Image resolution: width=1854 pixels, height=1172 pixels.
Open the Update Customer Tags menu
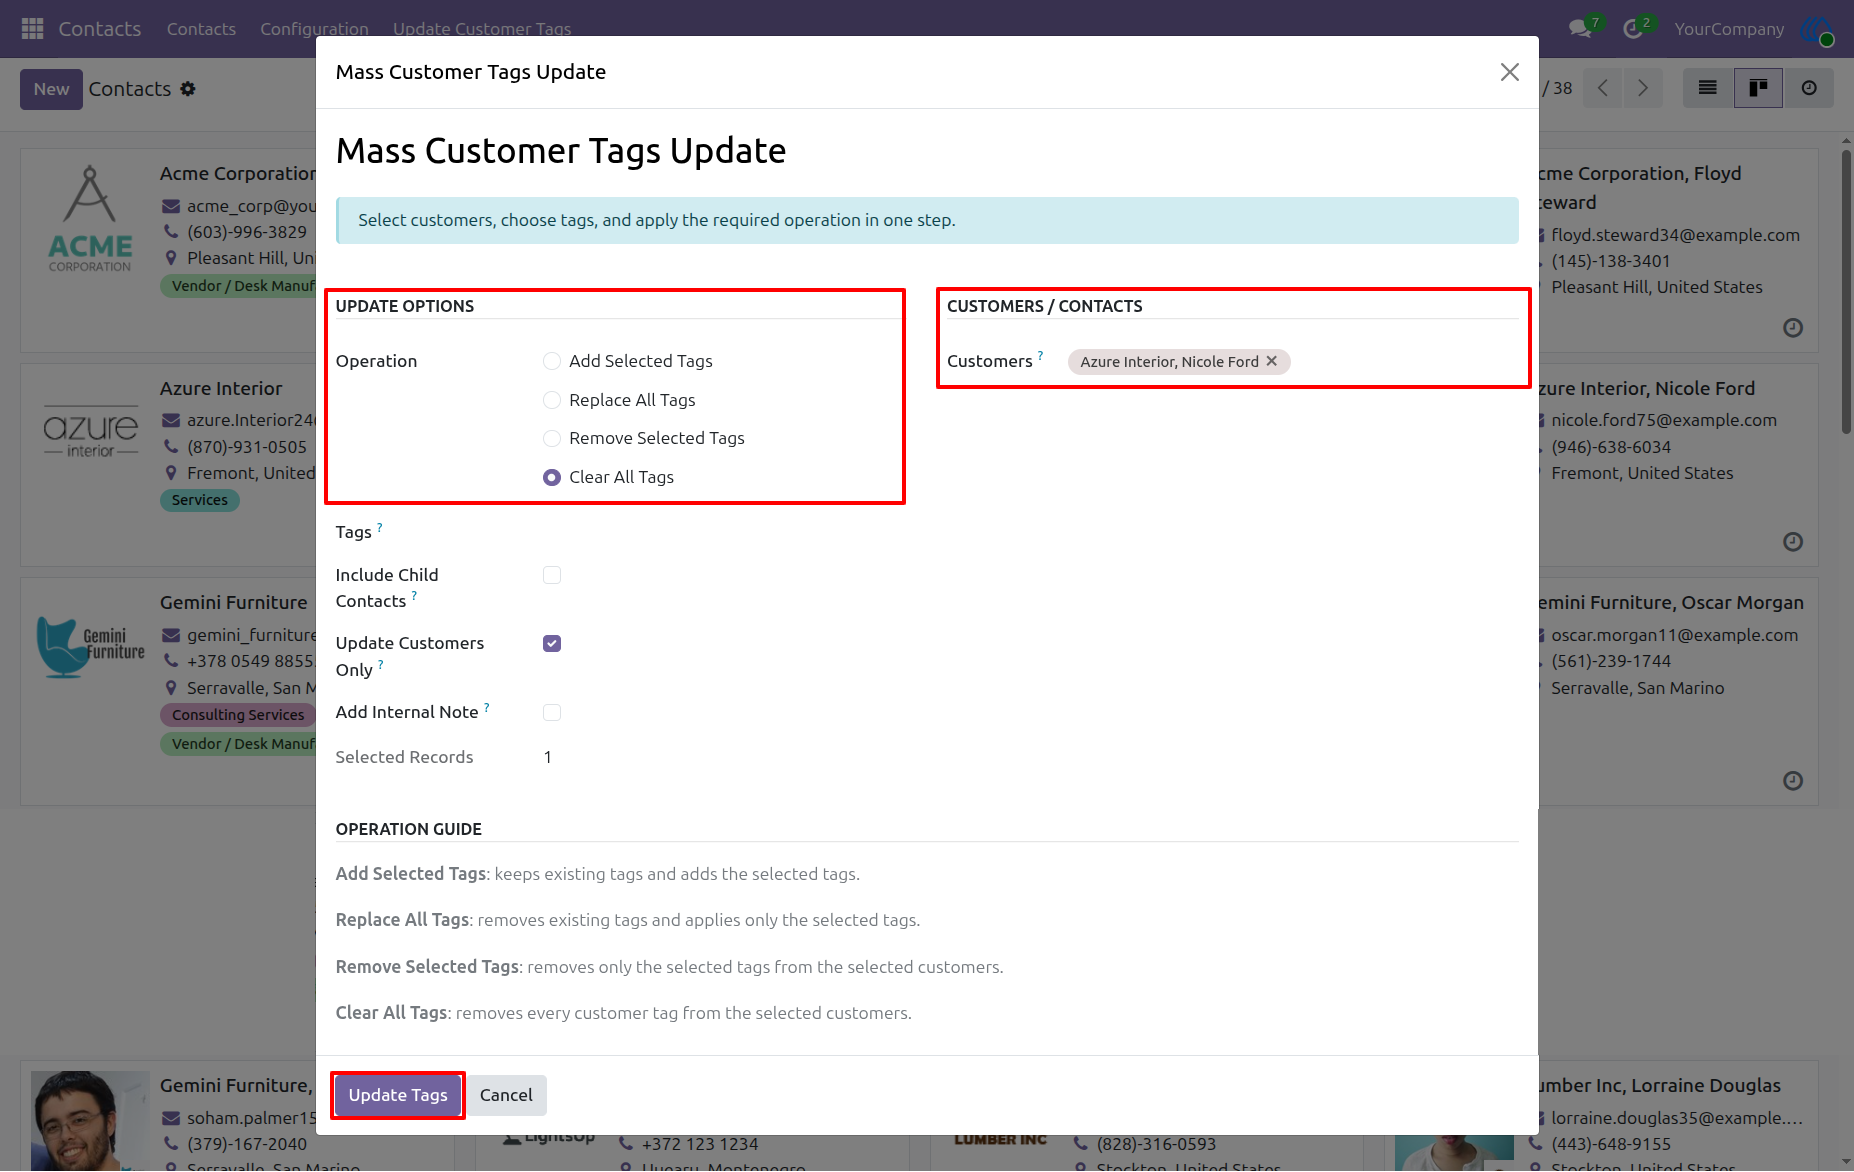pyautogui.click(x=482, y=29)
